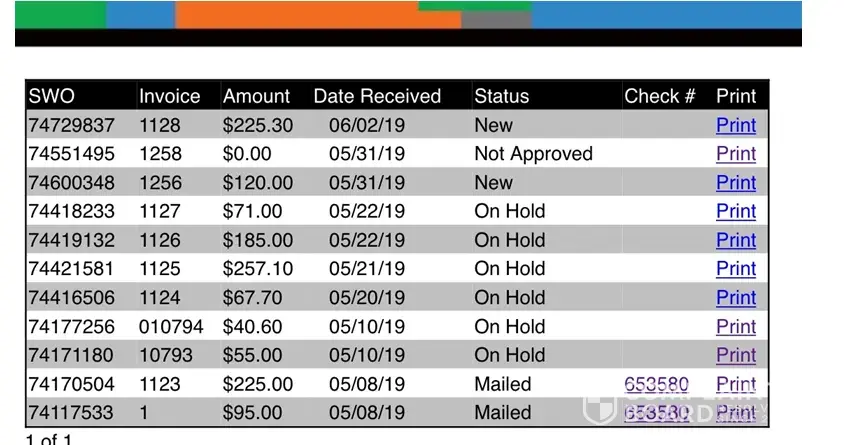The height and width of the screenshot is (445, 844).
Task: Click the Check # column header
Action: click(x=659, y=97)
